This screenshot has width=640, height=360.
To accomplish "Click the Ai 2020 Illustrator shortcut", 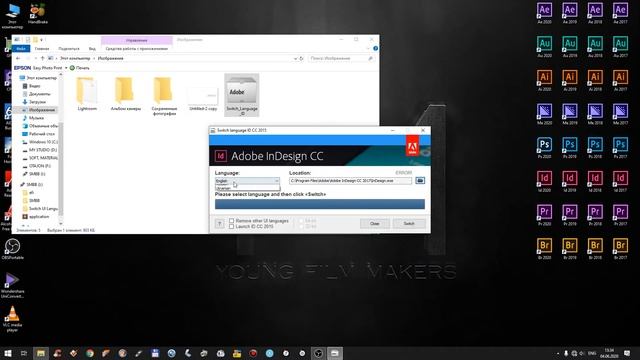I will click(544, 80).
